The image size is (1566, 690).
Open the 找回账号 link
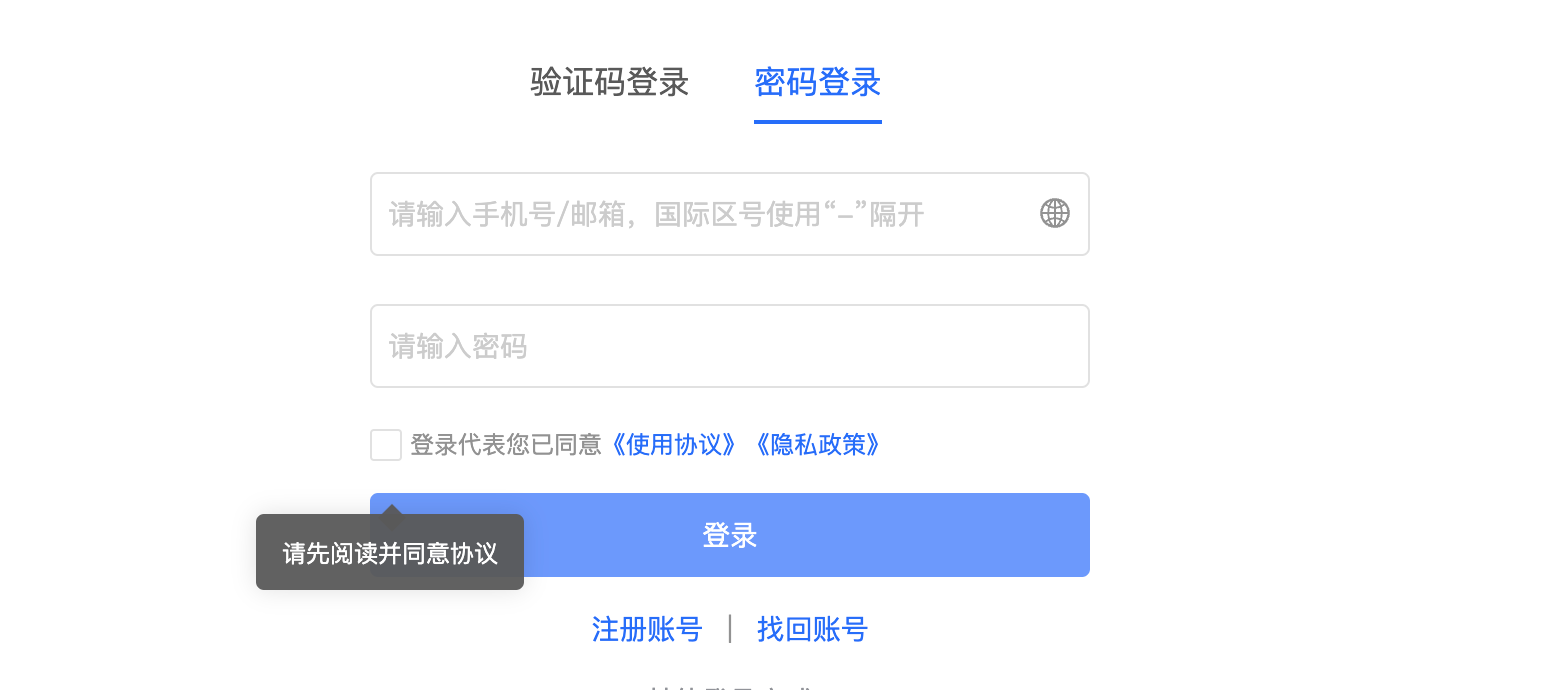click(812, 630)
